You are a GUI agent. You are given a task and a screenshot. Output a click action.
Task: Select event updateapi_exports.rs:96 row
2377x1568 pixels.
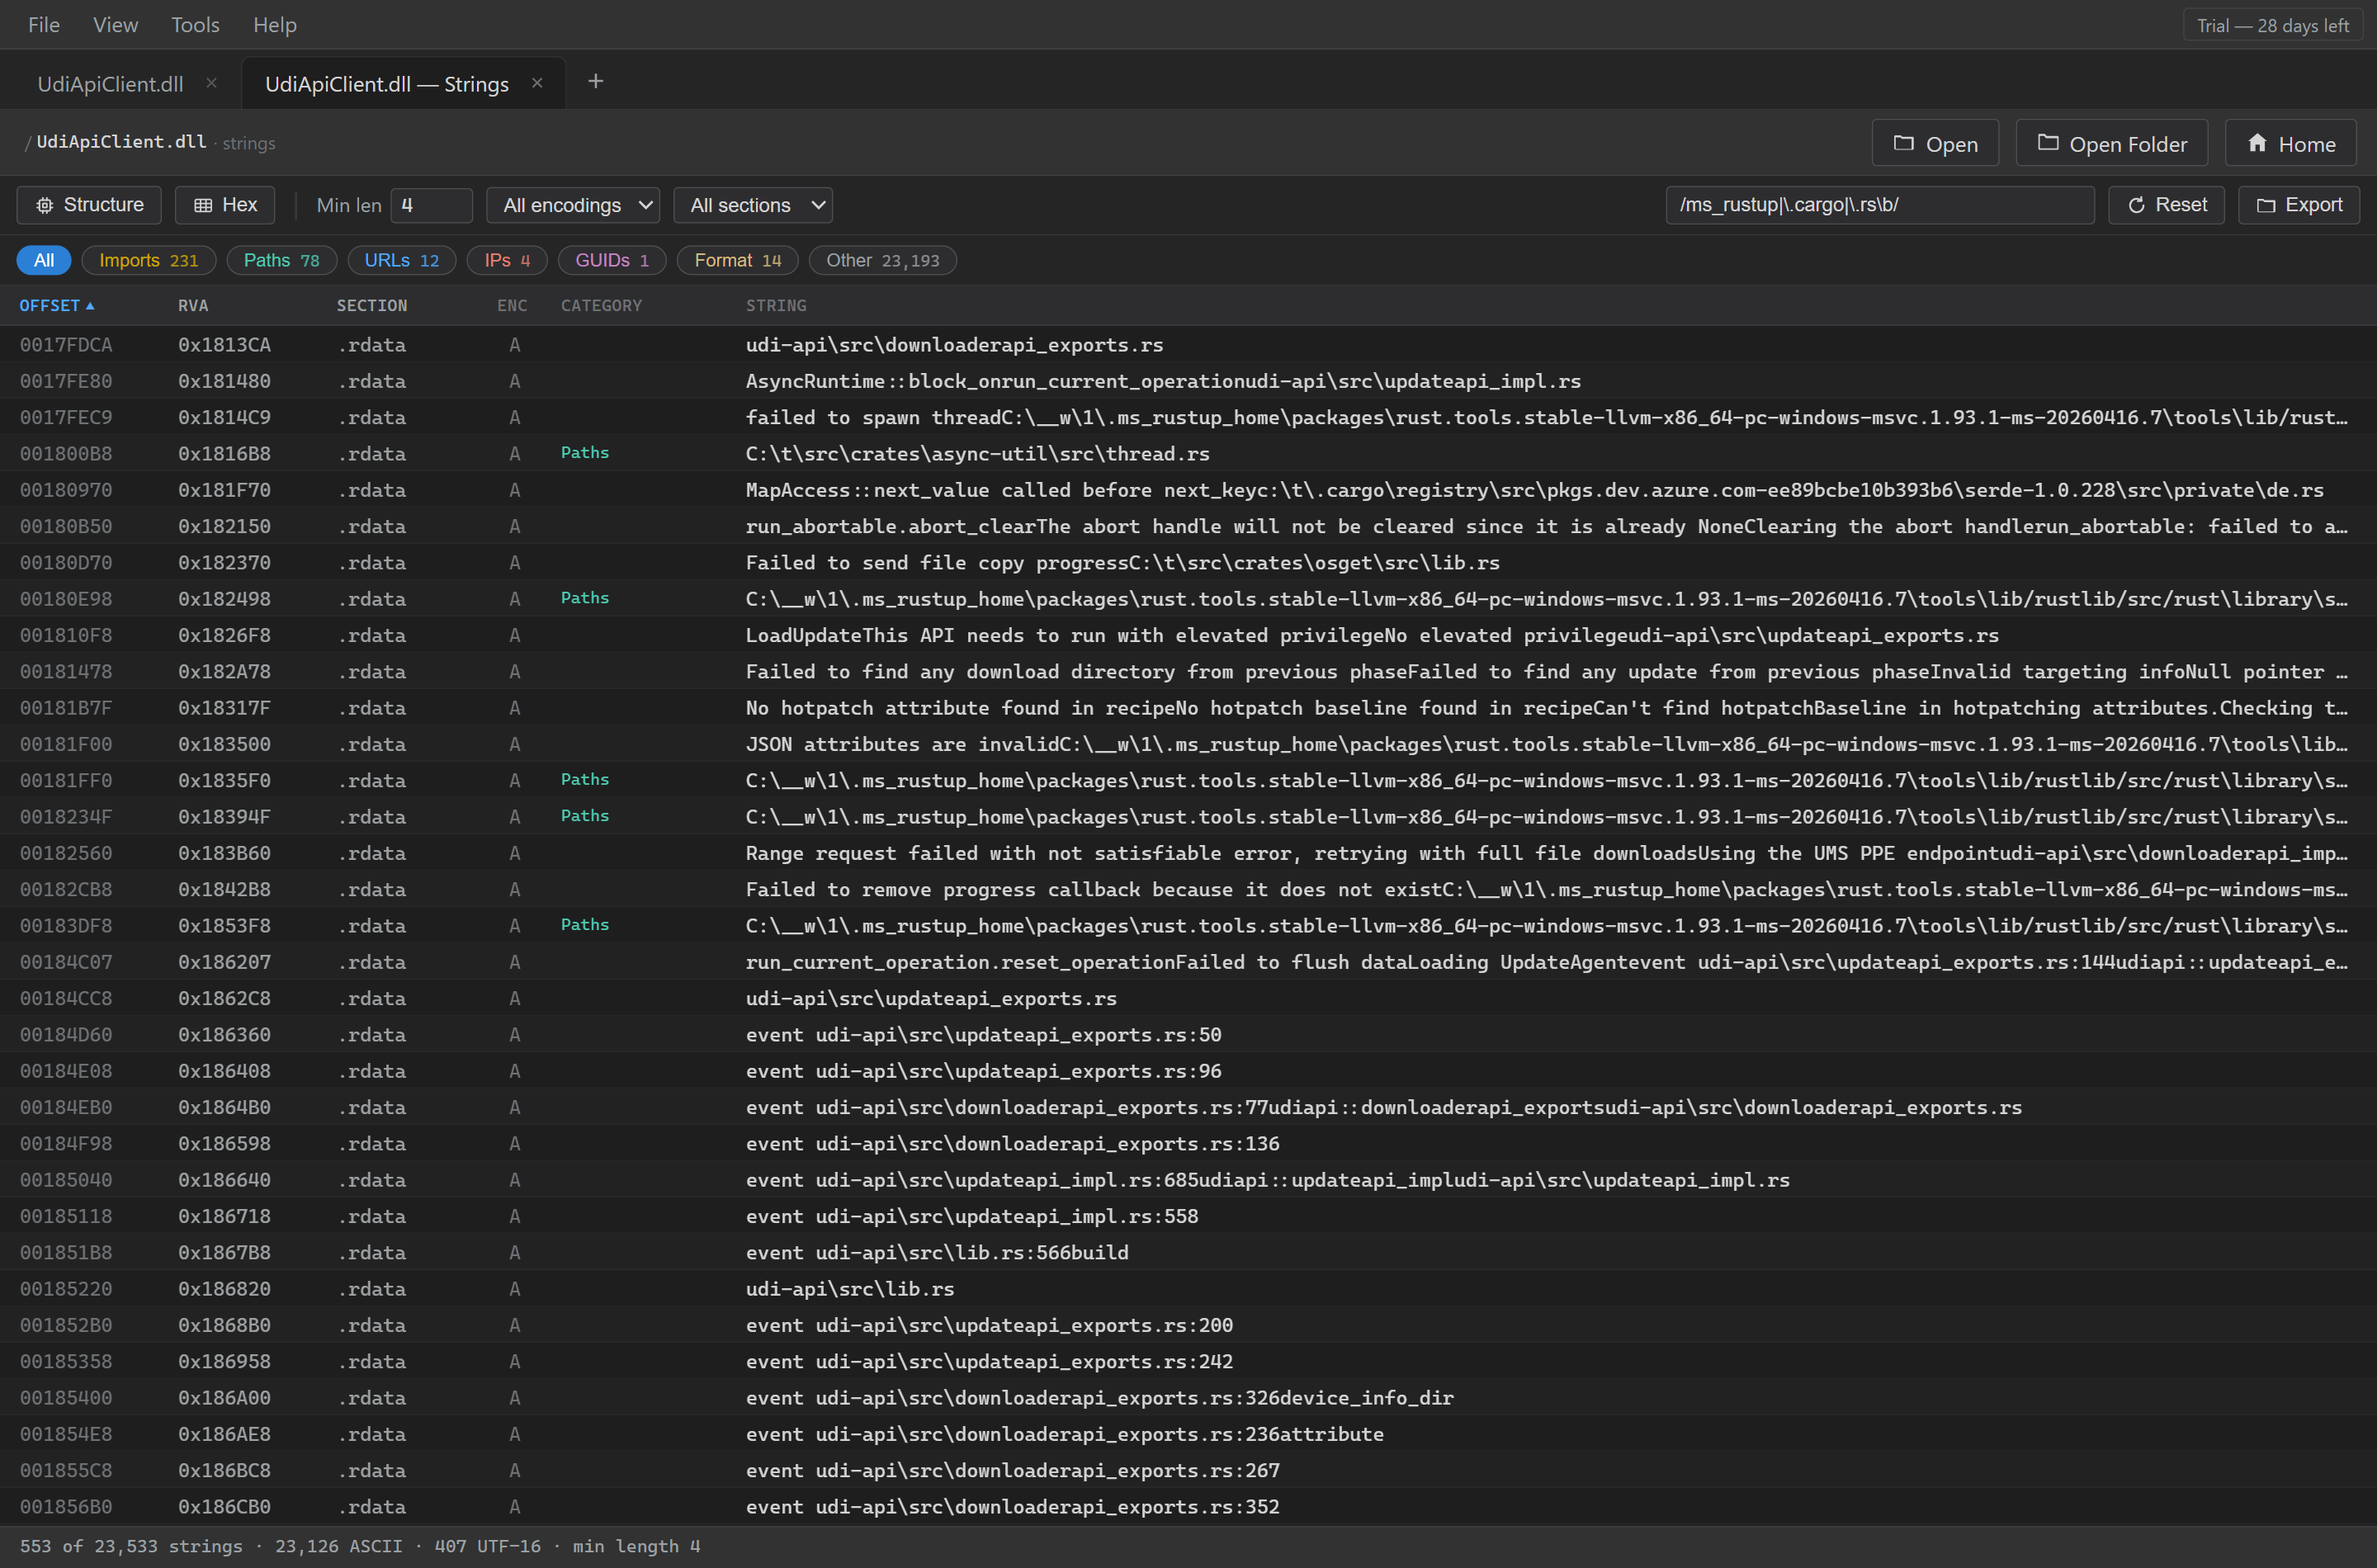(x=1188, y=1071)
